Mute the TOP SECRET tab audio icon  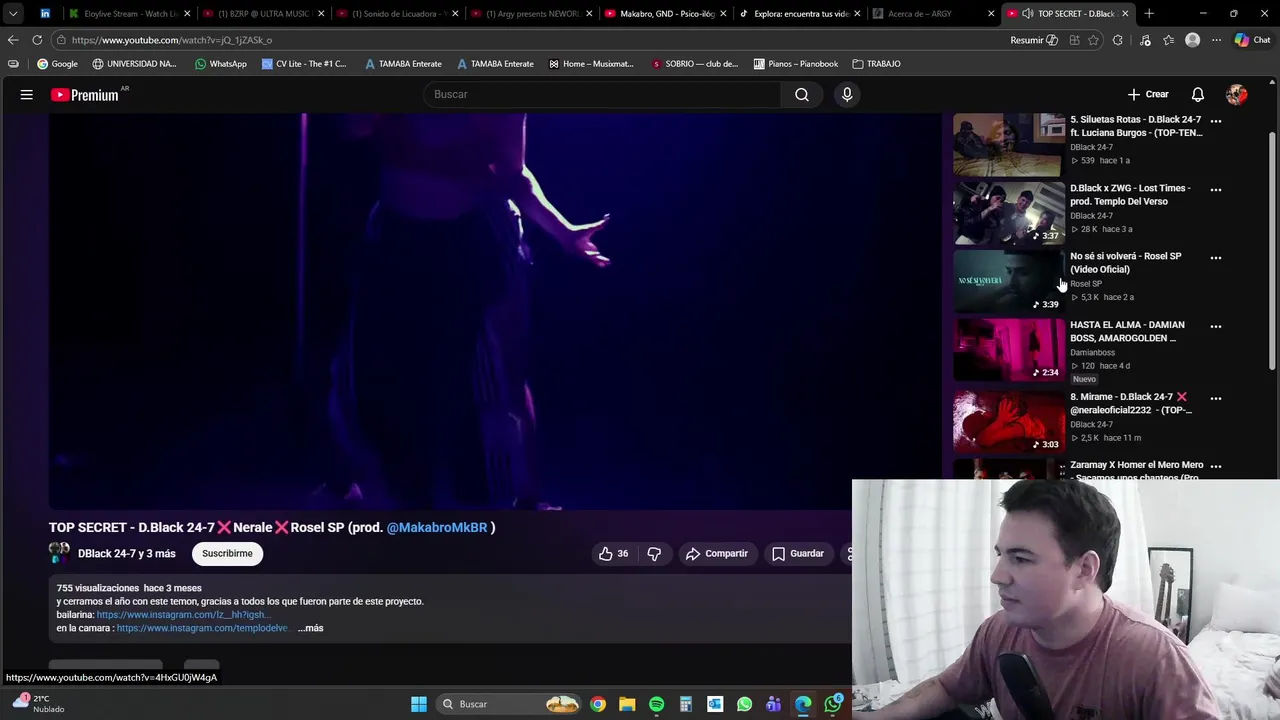[x=1027, y=14]
